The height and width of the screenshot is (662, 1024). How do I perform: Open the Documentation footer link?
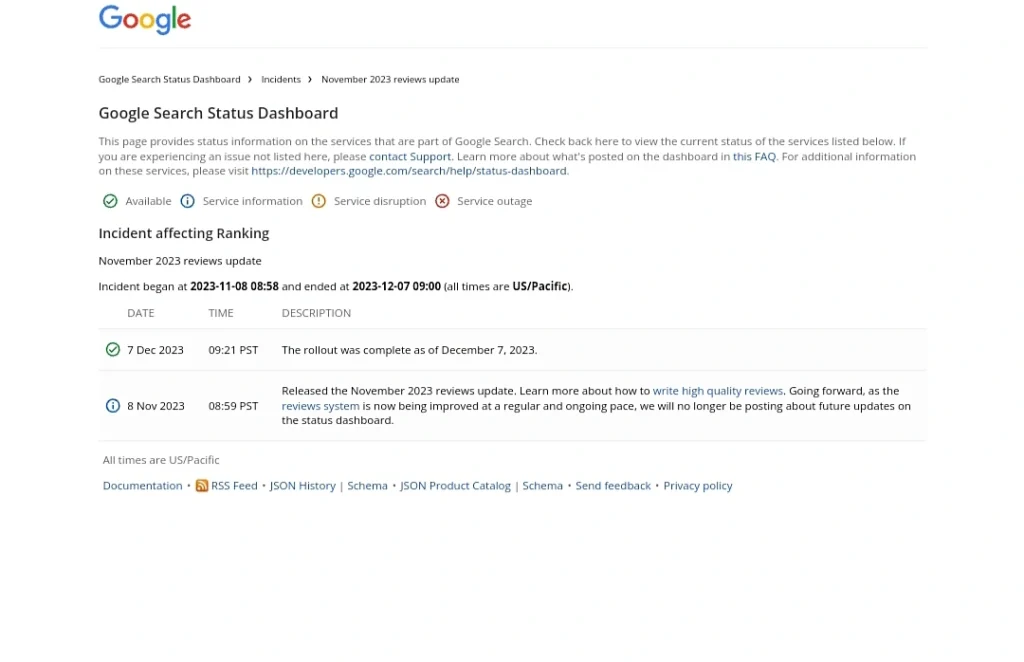[142, 485]
